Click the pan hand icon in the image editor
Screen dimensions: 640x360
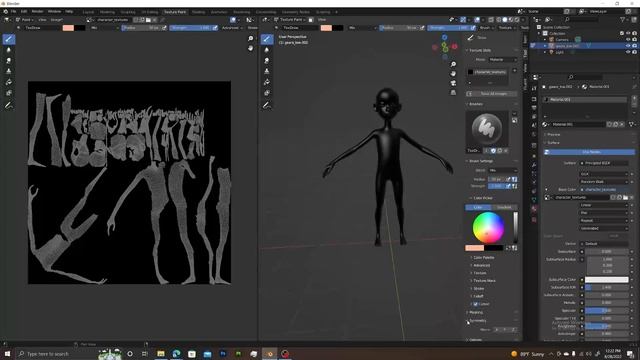click(251, 48)
